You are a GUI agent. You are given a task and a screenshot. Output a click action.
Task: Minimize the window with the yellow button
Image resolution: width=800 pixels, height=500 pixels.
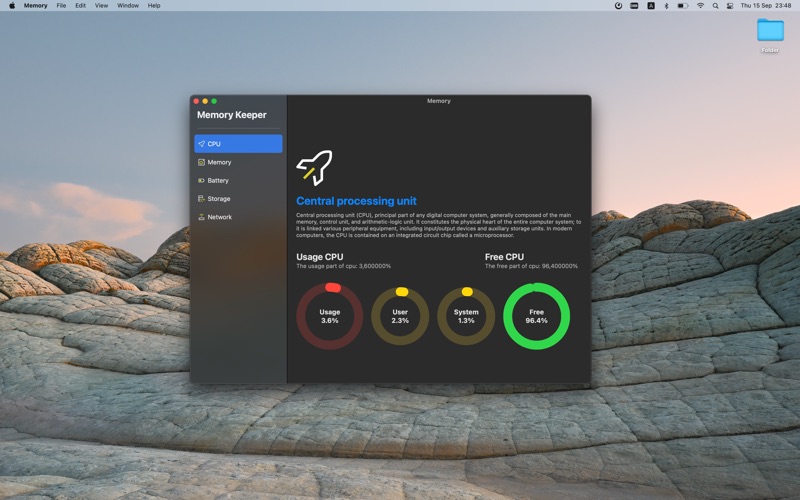click(x=205, y=101)
